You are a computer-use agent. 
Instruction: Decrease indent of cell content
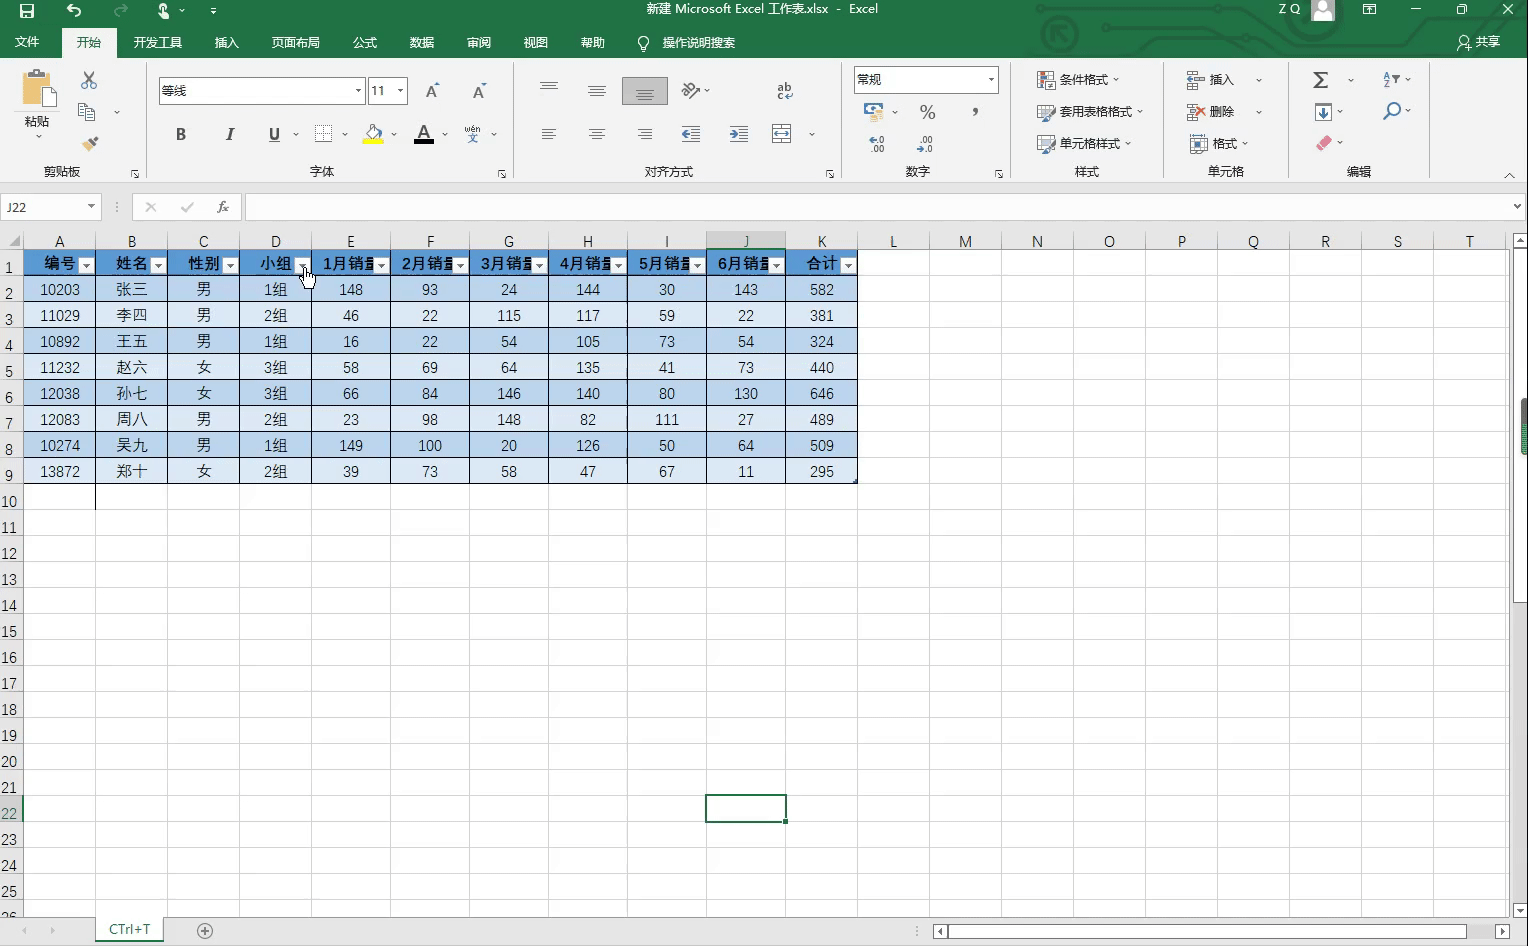click(x=690, y=134)
